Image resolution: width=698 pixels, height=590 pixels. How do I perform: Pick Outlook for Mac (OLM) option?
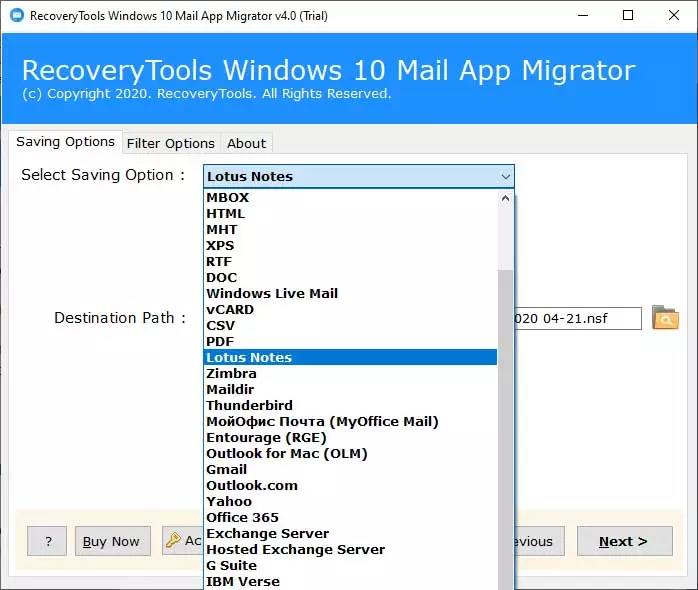(x=286, y=454)
